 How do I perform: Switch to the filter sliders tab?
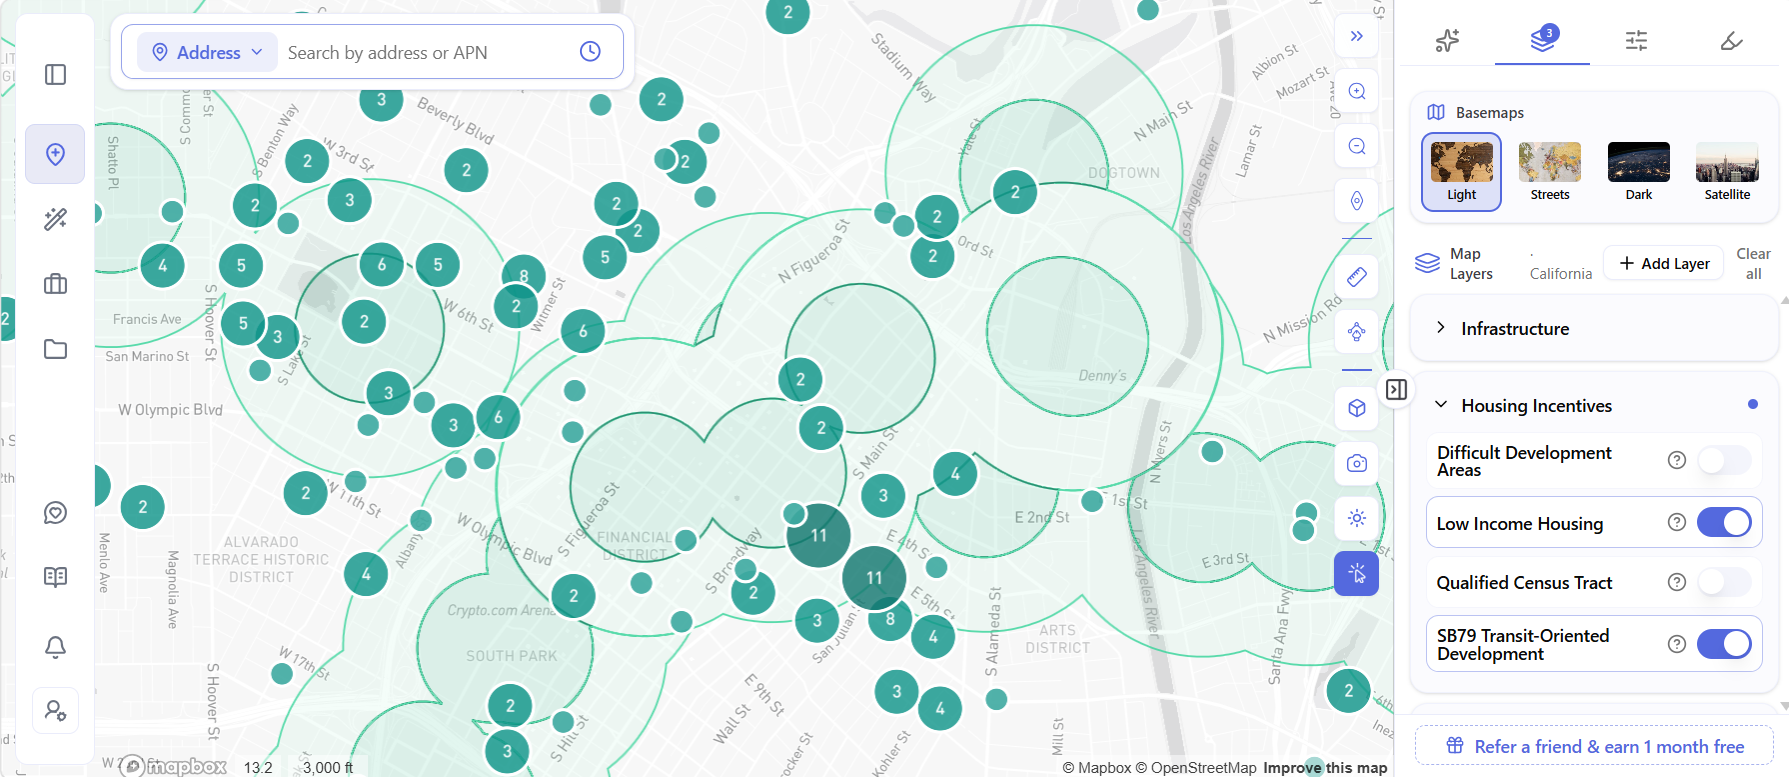point(1637,41)
